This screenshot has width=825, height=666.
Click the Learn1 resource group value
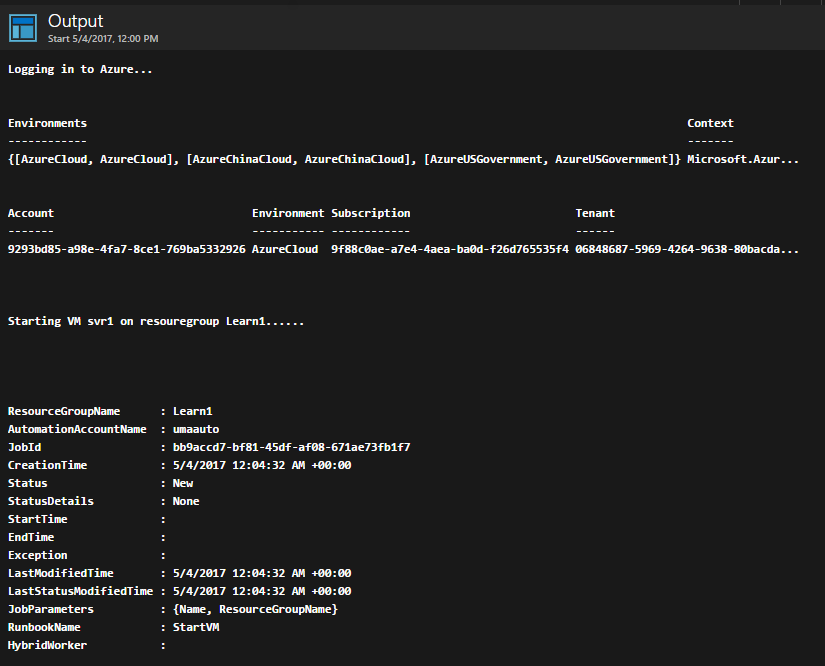193,411
